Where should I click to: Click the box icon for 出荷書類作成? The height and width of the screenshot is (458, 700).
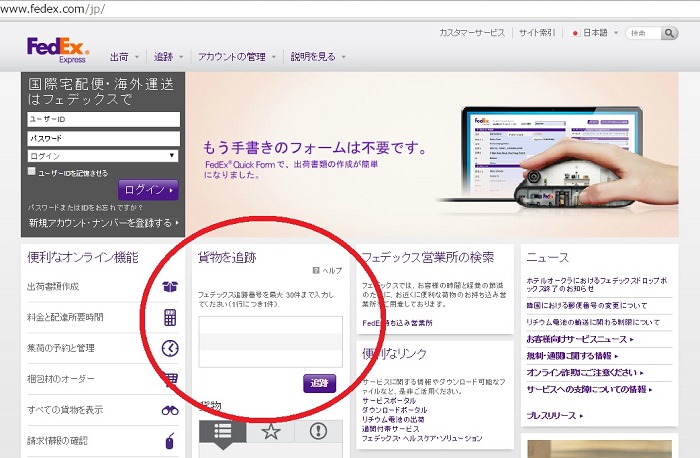(170, 287)
